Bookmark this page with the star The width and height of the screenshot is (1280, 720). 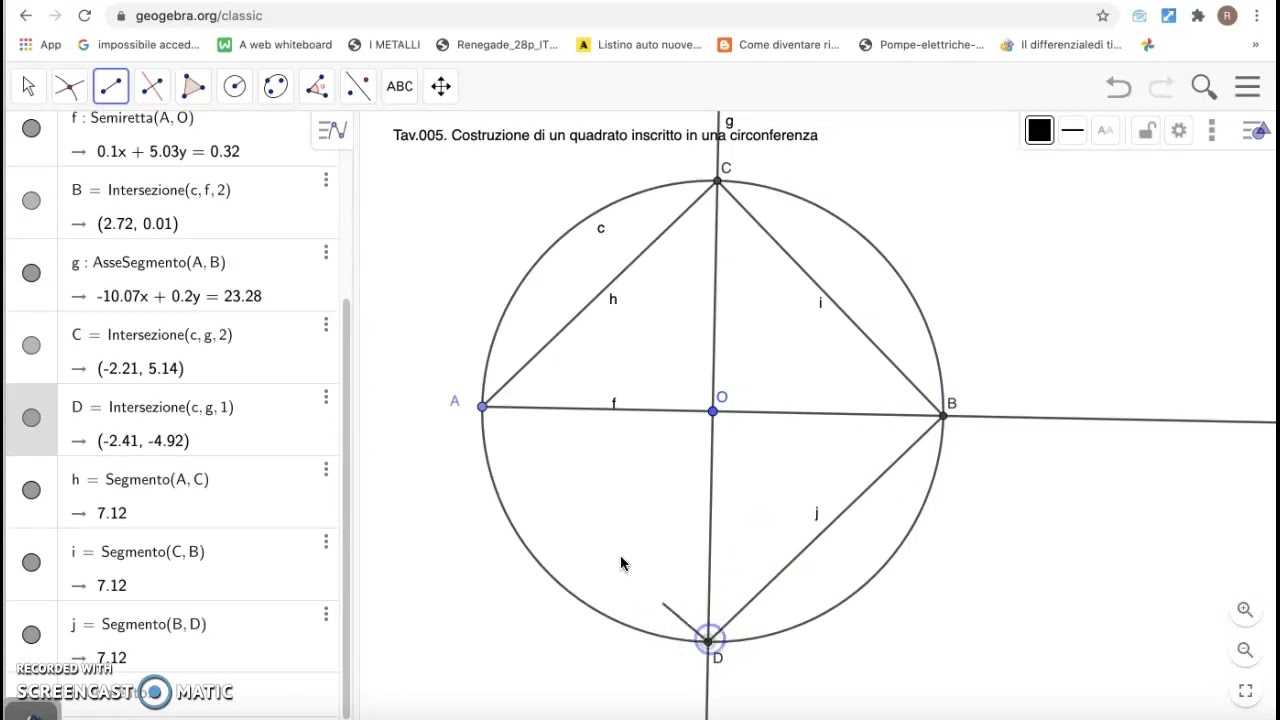1103,15
